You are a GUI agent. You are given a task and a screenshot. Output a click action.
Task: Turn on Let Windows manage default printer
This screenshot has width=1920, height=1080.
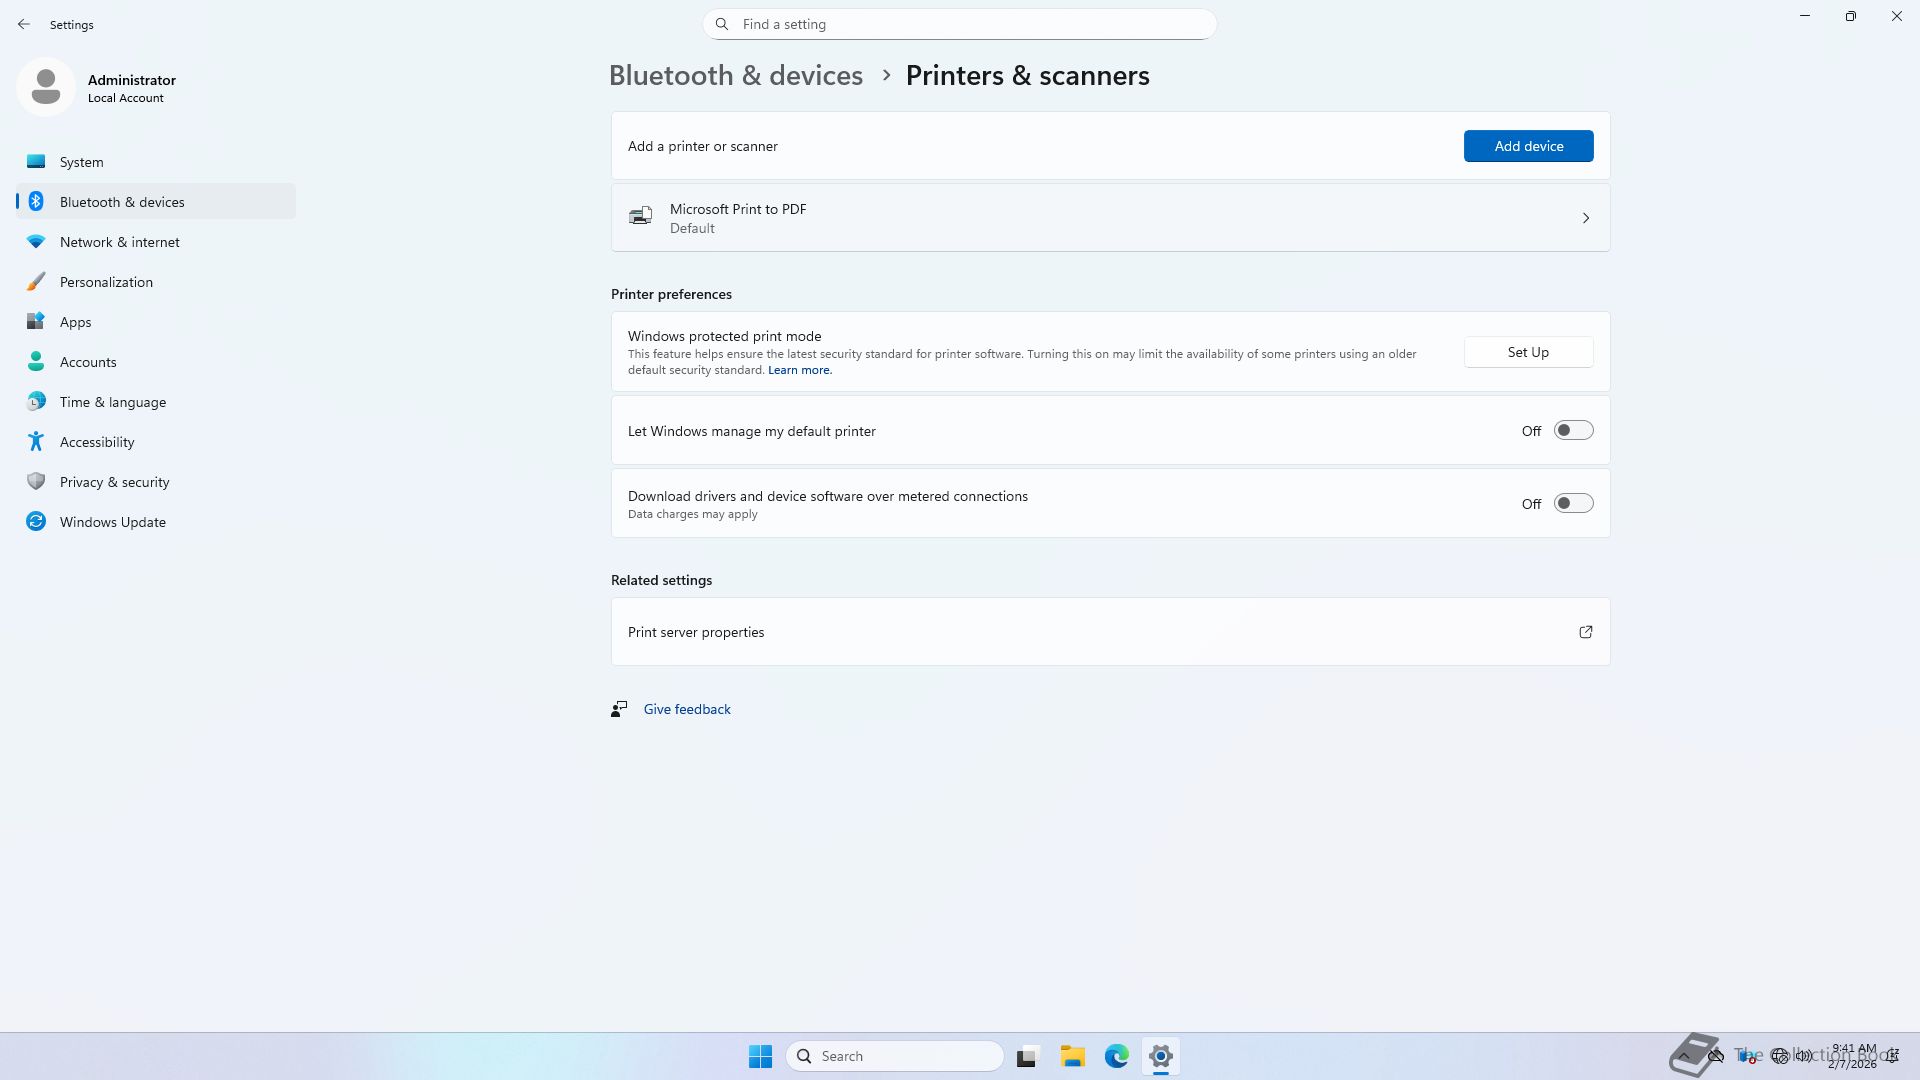1573,431
